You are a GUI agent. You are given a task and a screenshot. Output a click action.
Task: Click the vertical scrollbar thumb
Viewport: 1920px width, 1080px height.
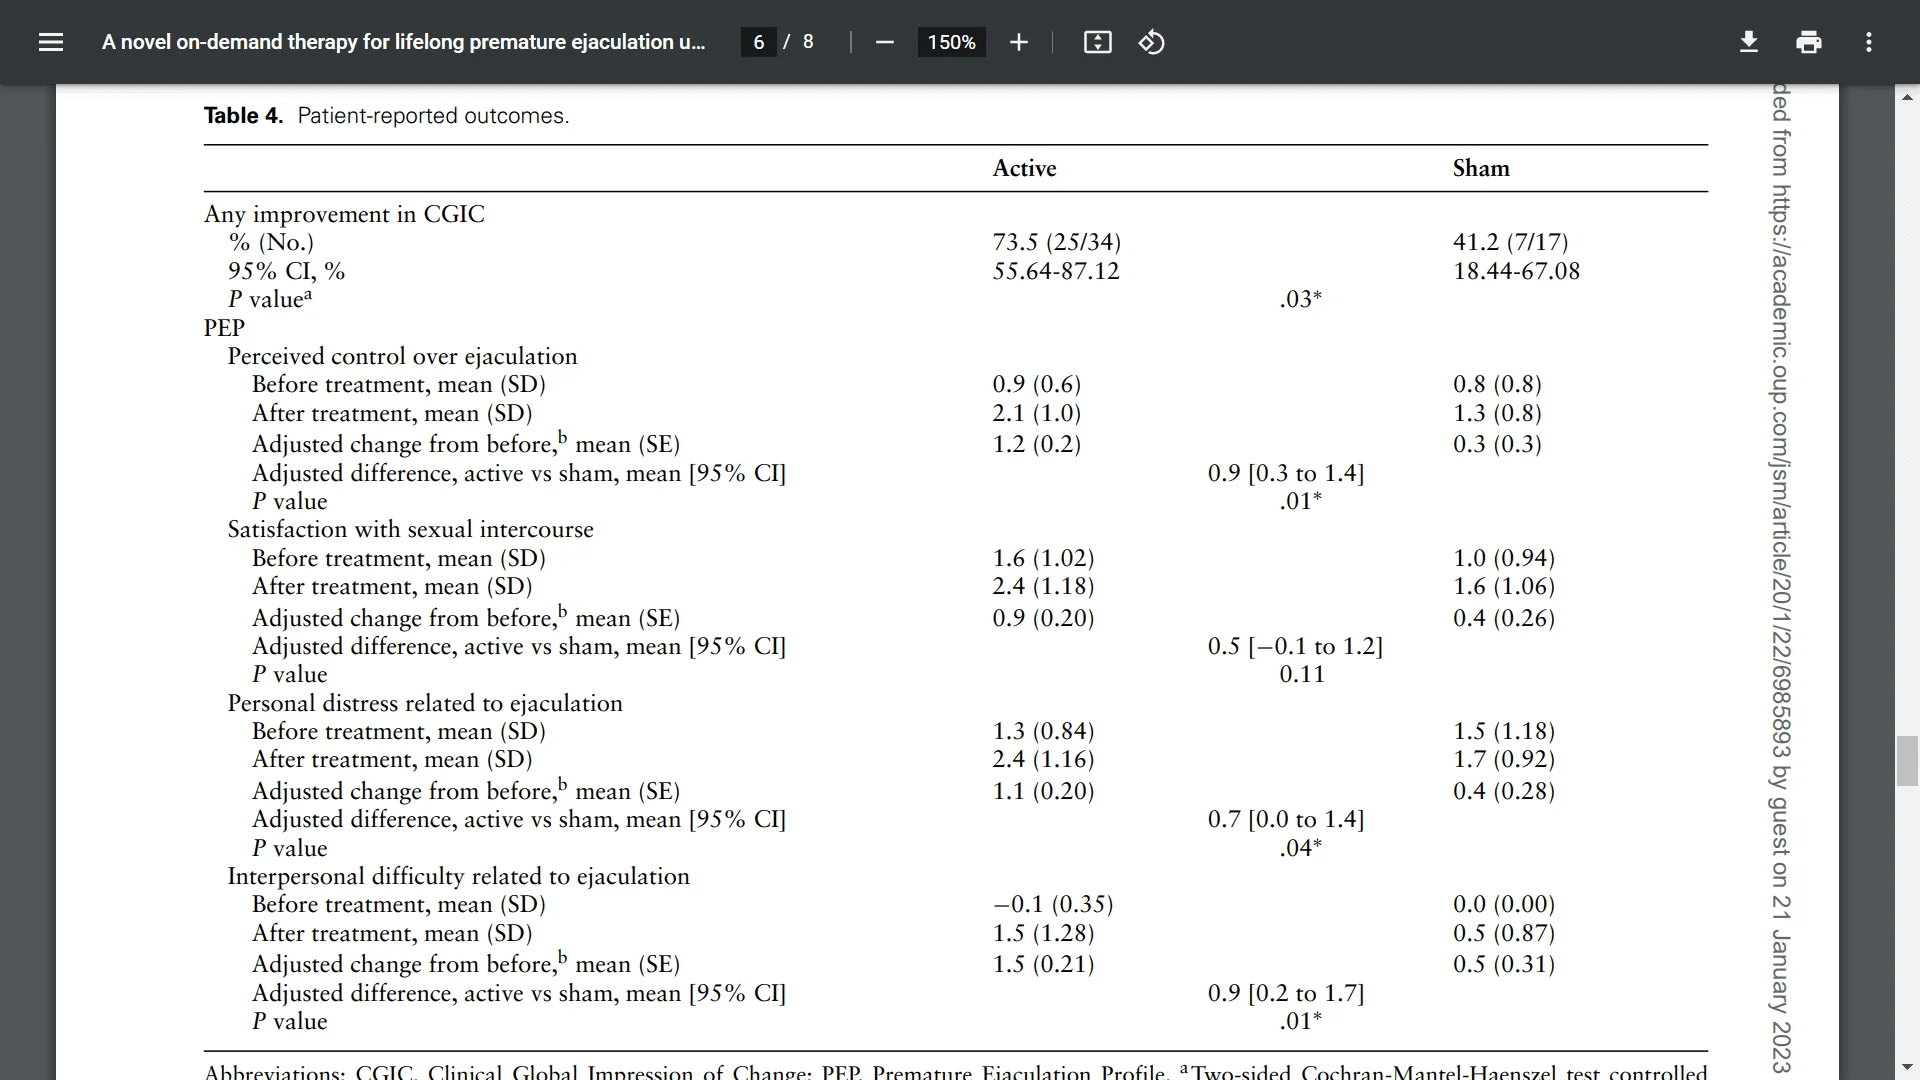point(1907,761)
